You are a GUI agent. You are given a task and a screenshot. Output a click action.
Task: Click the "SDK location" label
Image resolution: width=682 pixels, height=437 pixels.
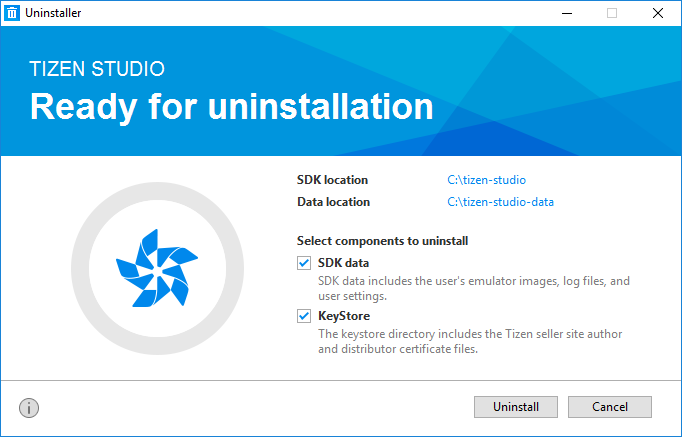point(332,180)
